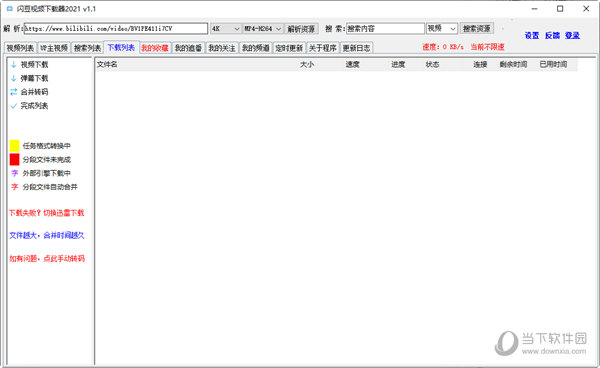
Task: Click the blue 文件越大，合并时间越久 note
Action: coord(47,235)
